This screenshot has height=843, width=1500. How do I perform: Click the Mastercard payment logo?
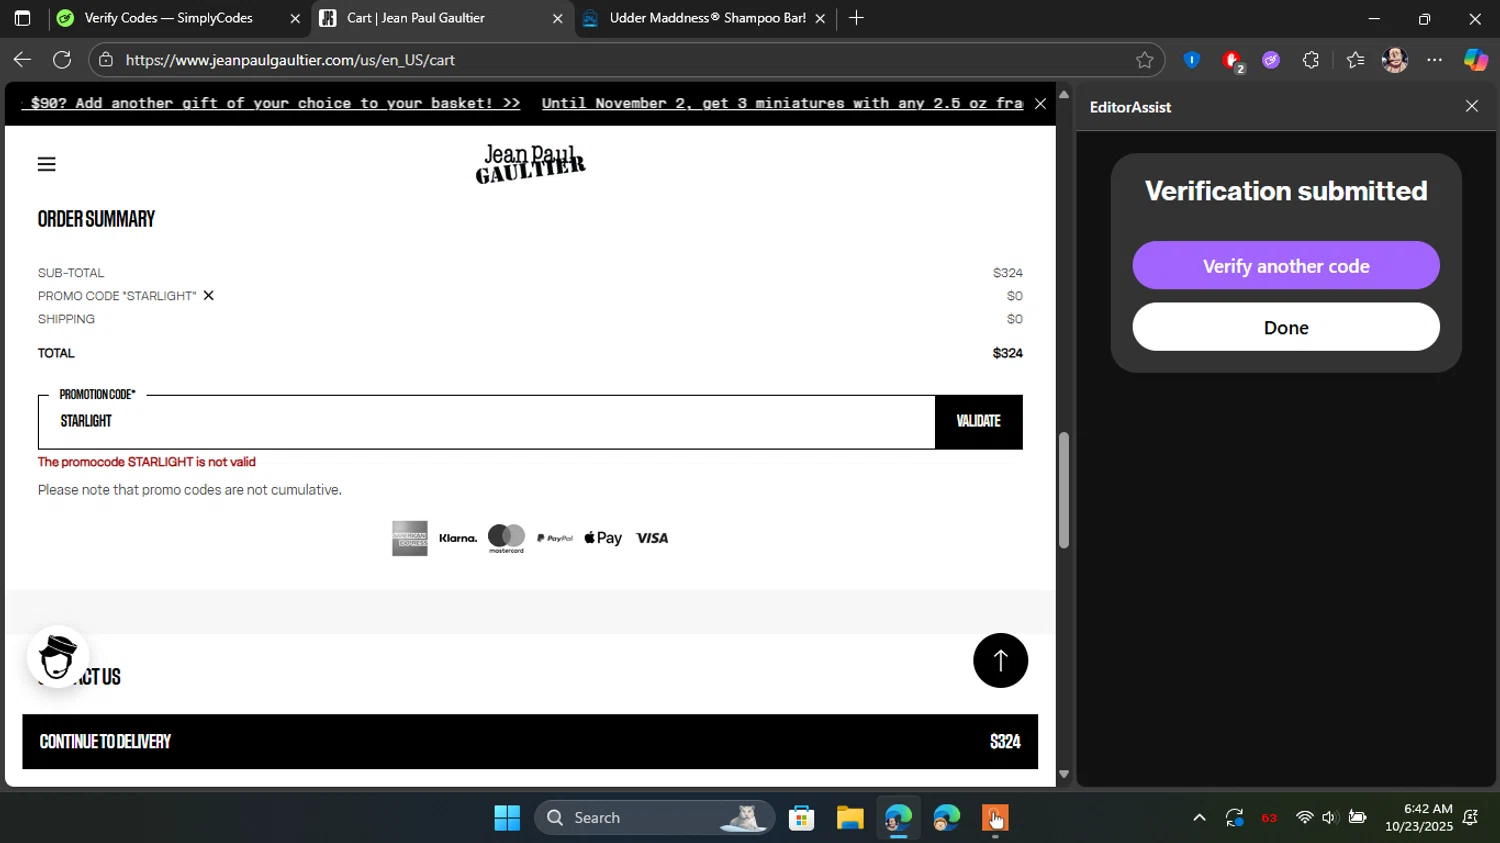pyautogui.click(x=506, y=538)
